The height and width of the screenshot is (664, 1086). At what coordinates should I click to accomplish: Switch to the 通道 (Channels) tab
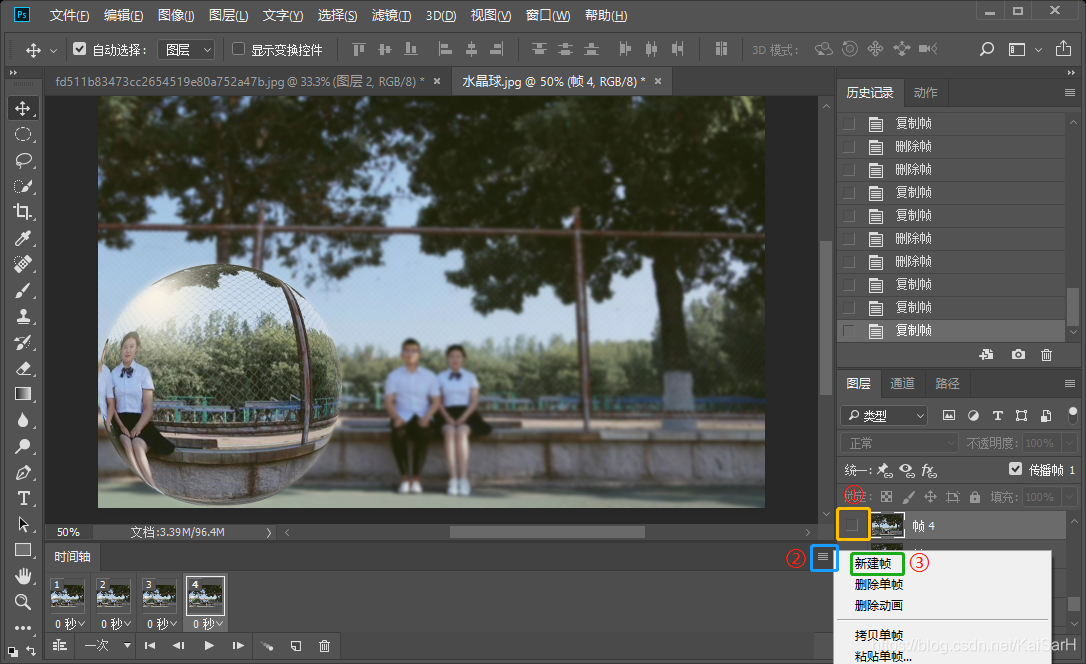(x=902, y=384)
